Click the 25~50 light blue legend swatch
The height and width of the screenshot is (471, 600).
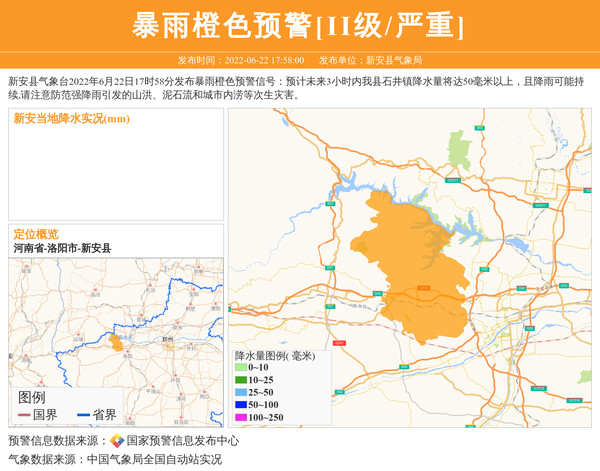(240, 392)
